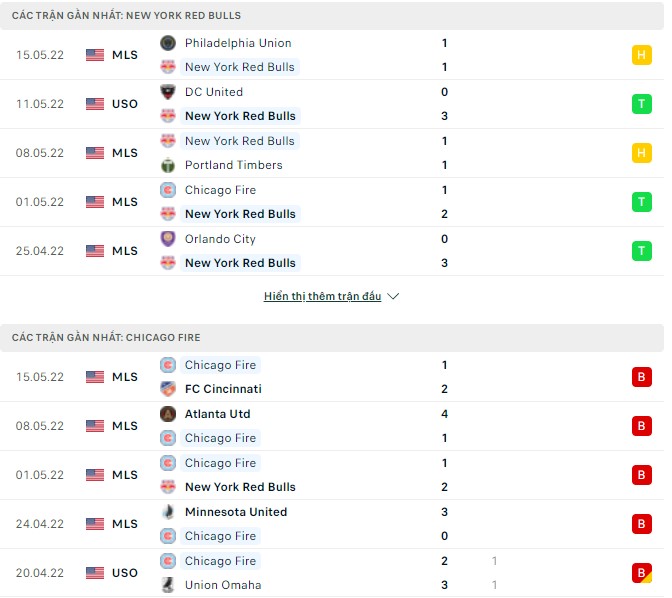This screenshot has width=672, height=598.
Task: Select the "Các trận gần nhất: Chicago Fire" section header
Action: (106, 338)
